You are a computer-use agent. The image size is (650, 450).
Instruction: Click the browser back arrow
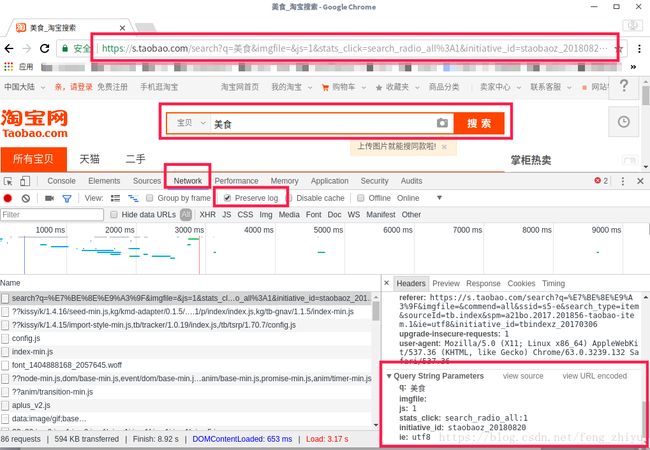9,48
